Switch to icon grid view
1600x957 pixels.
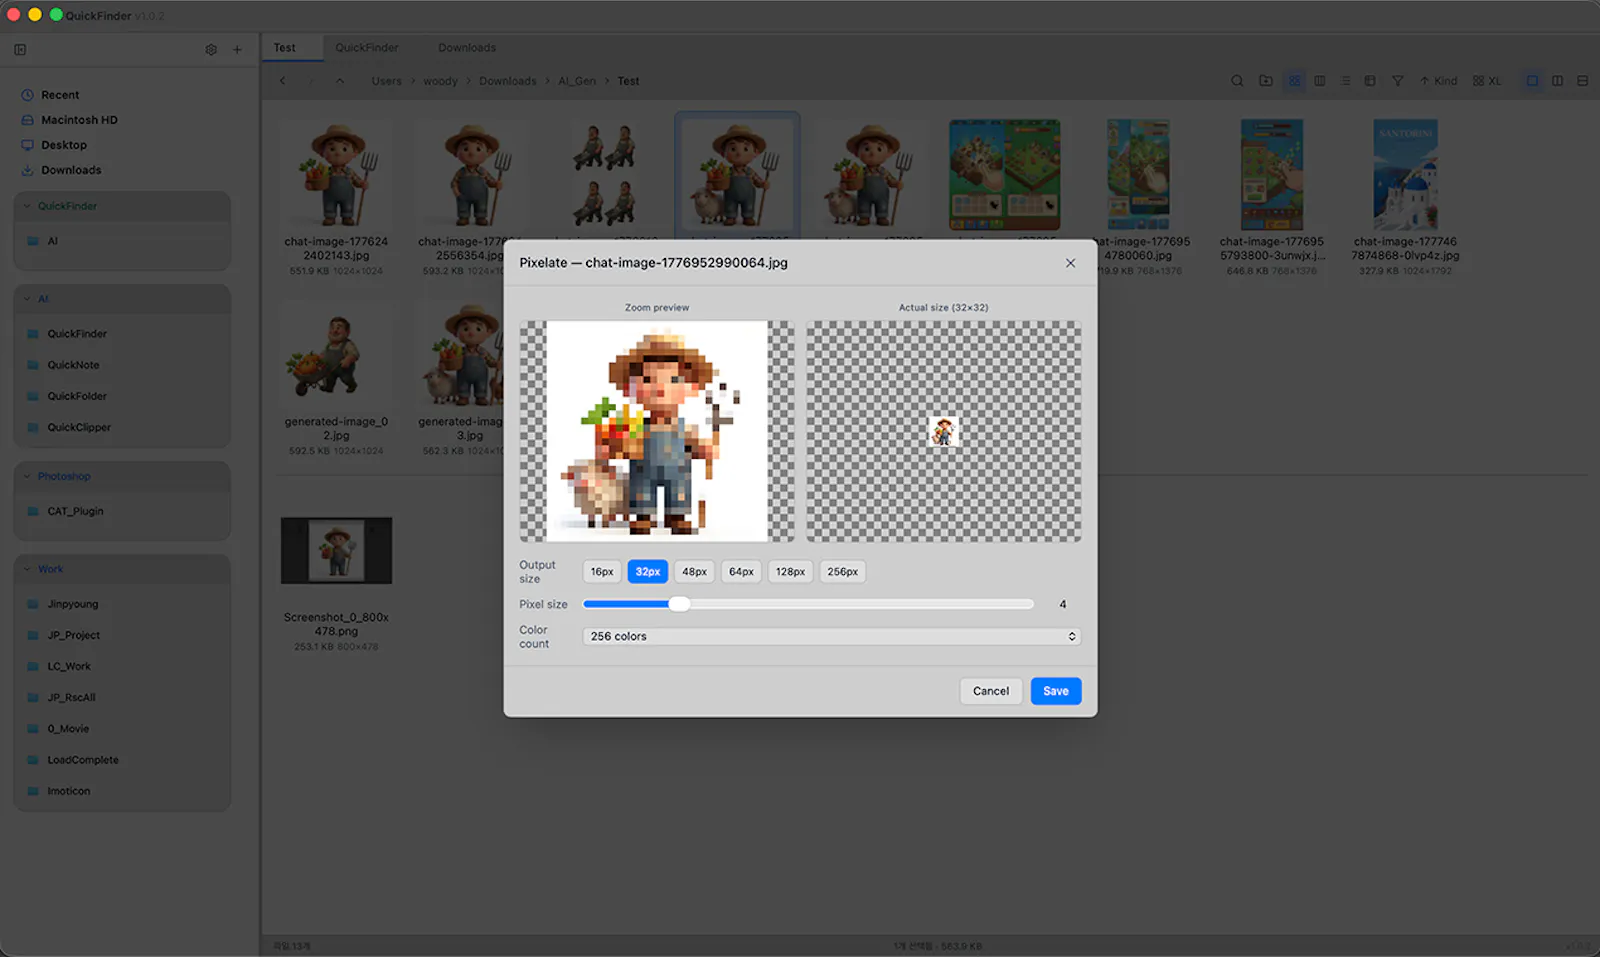click(x=1295, y=81)
